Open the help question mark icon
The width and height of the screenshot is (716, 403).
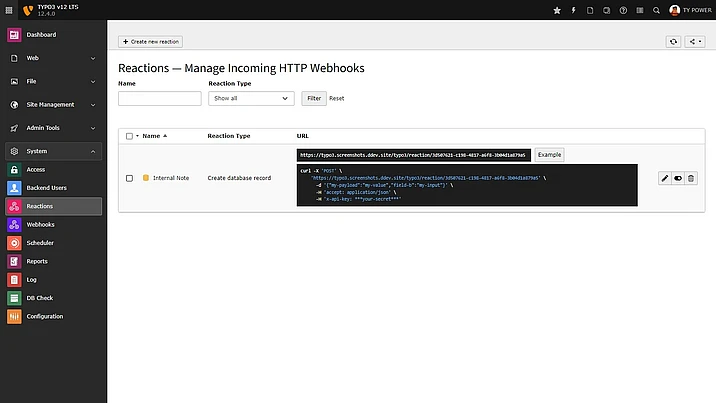[624, 10]
